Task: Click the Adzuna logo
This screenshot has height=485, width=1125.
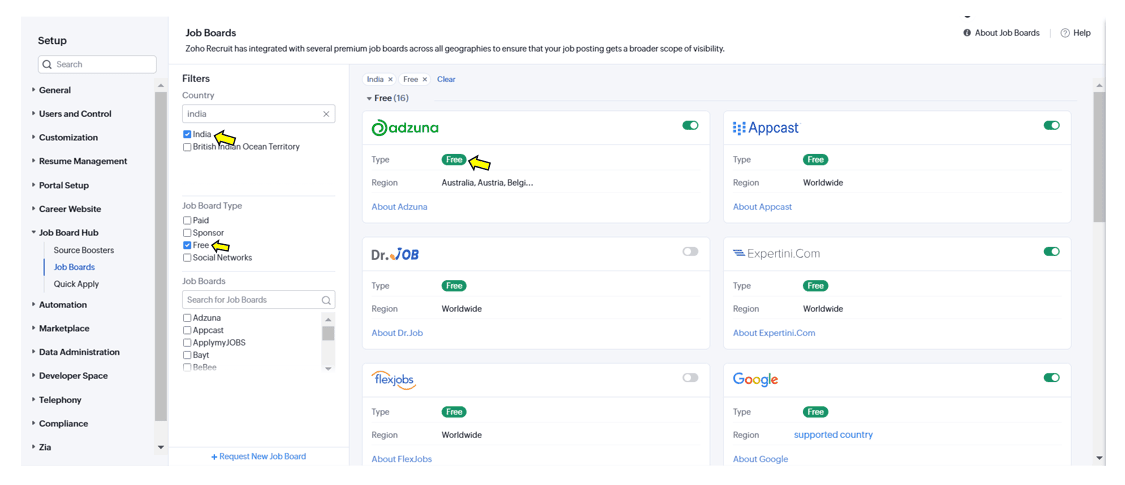Action: click(405, 128)
